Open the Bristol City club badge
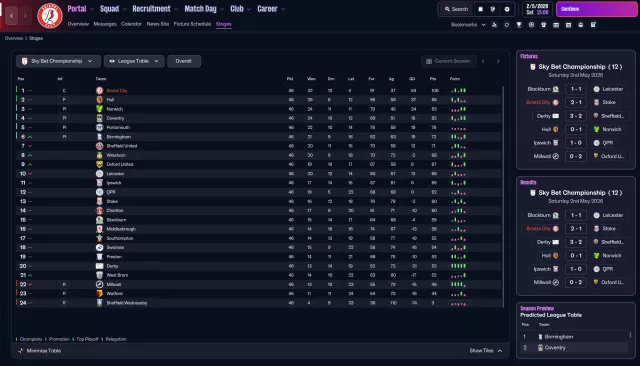 (50, 16)
